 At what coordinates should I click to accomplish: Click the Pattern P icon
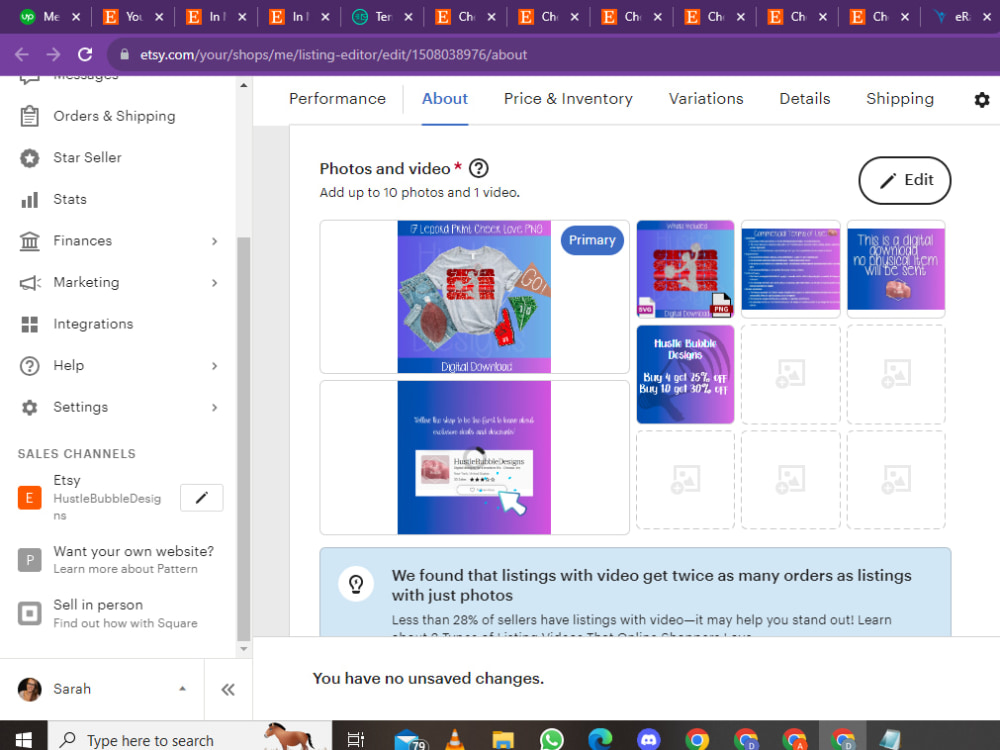(x=29, y=560)
